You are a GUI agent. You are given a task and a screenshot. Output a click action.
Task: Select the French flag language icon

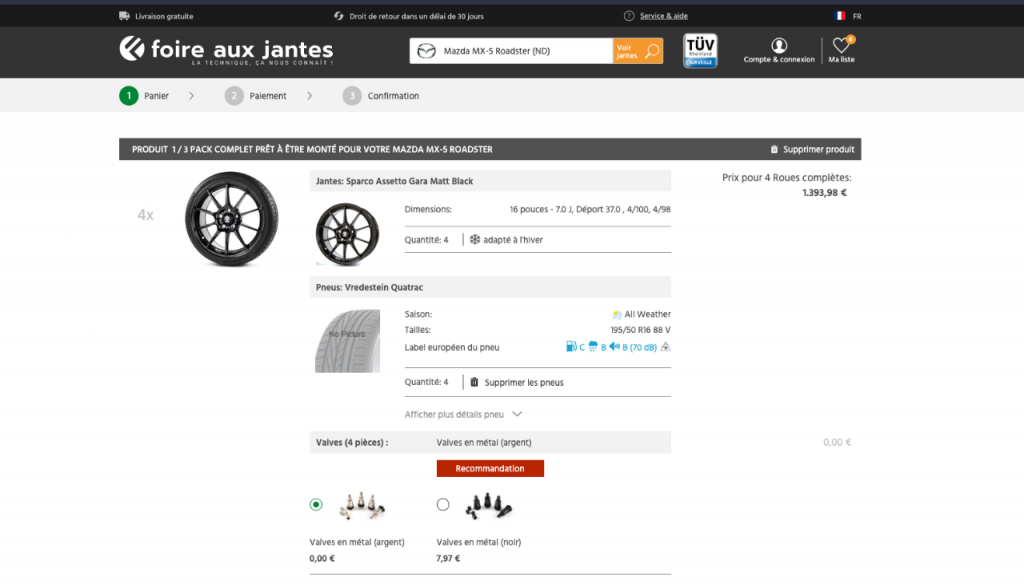(840, 16)
